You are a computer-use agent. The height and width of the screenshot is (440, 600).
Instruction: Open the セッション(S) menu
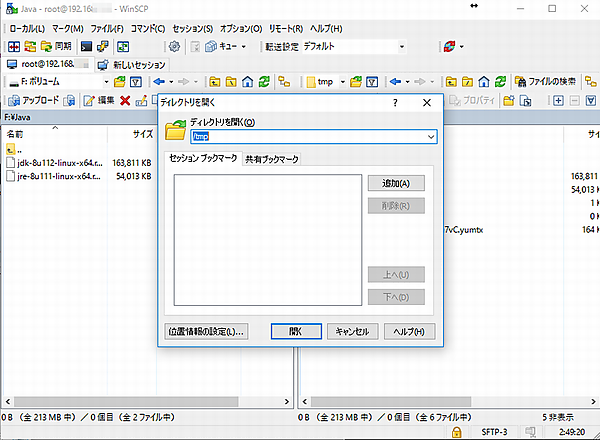192,29
